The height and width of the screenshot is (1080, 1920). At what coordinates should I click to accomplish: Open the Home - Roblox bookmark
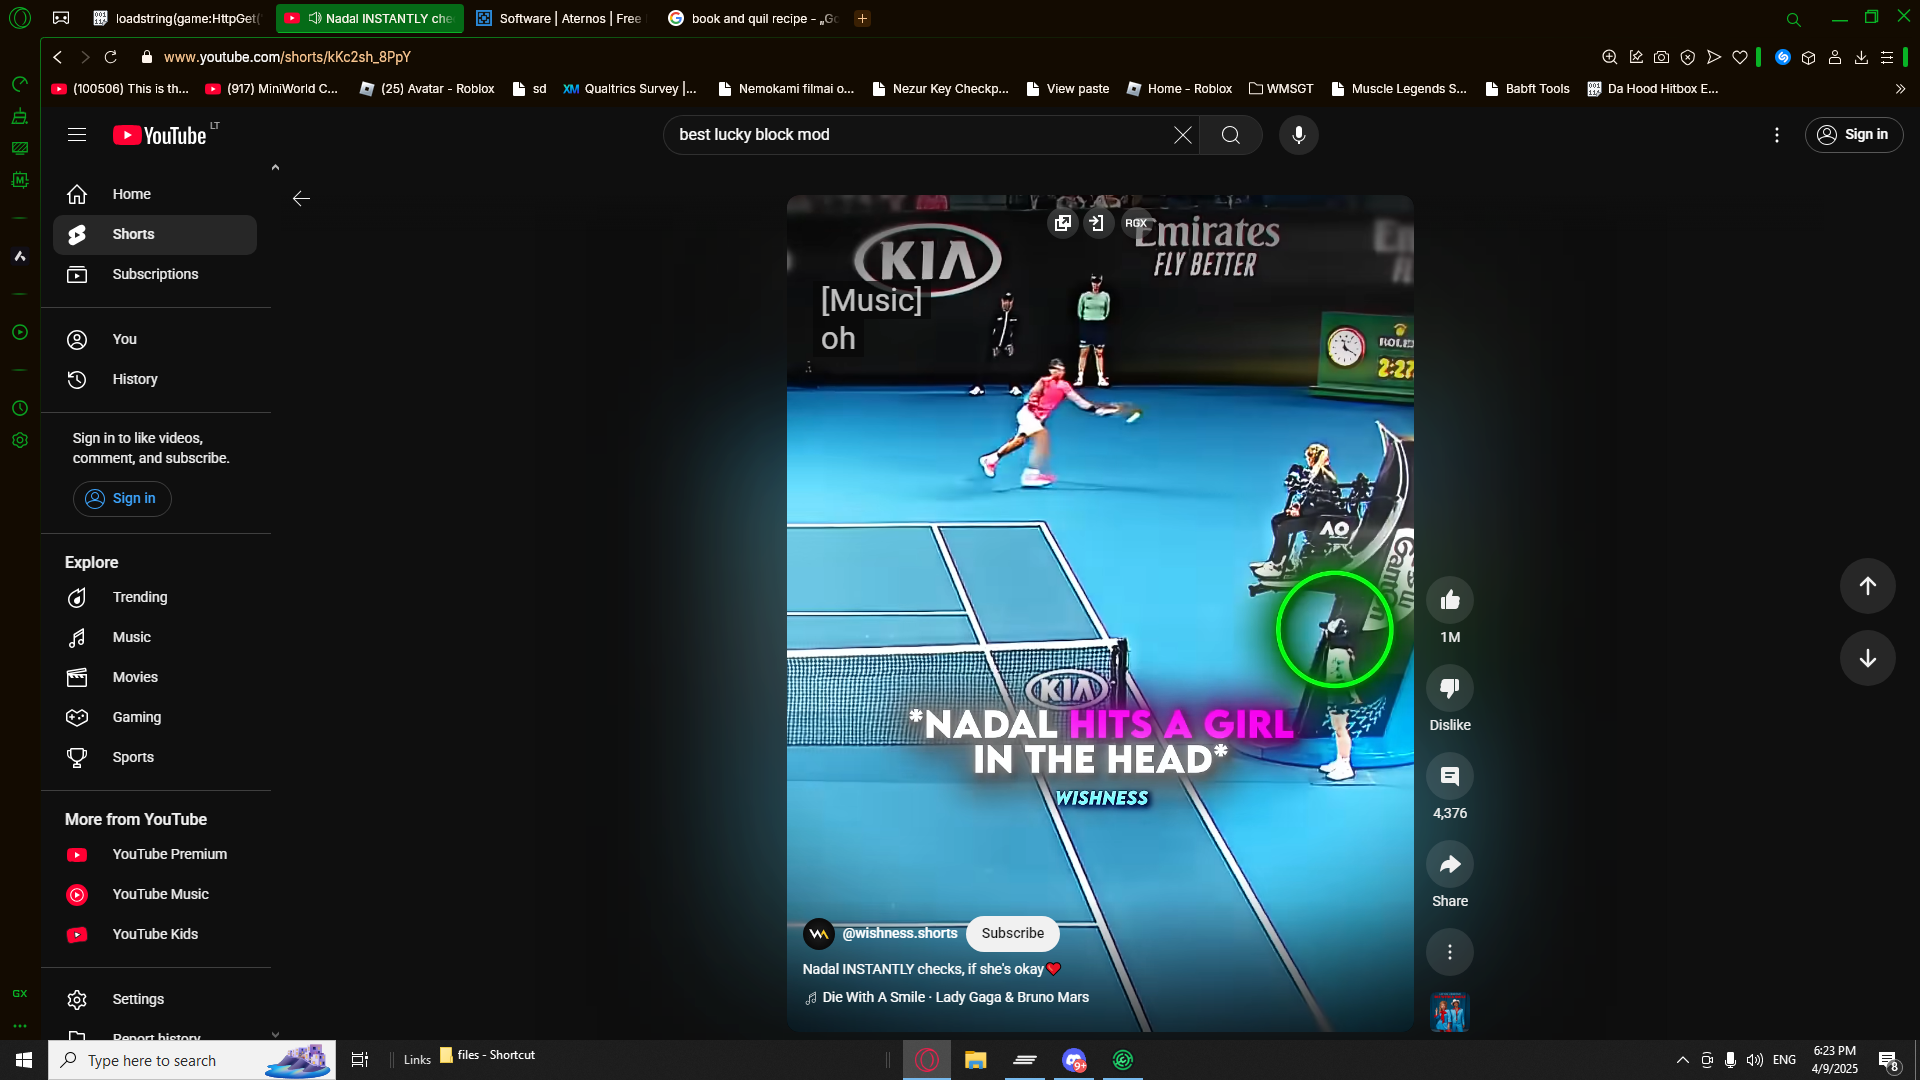pos(1179,89)
